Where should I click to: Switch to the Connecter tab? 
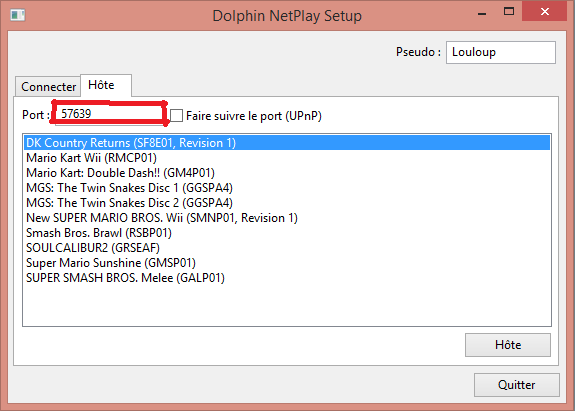pyautogui.click(x=48, y=87)
